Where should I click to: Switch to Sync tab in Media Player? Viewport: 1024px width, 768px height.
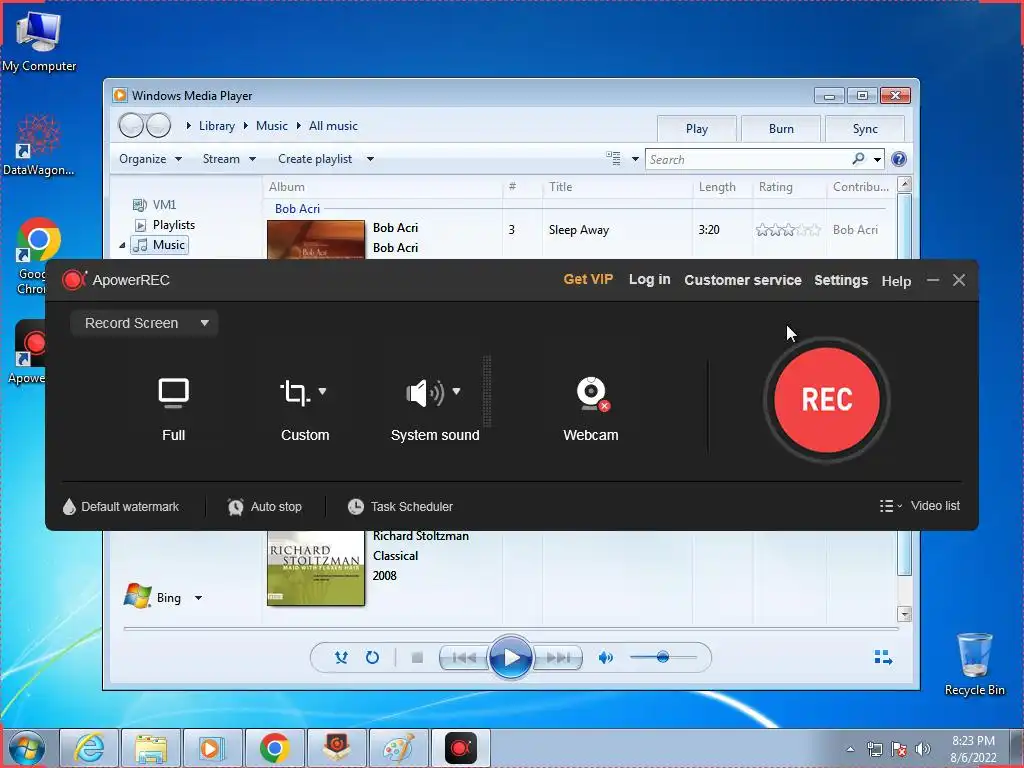[865, 129]
